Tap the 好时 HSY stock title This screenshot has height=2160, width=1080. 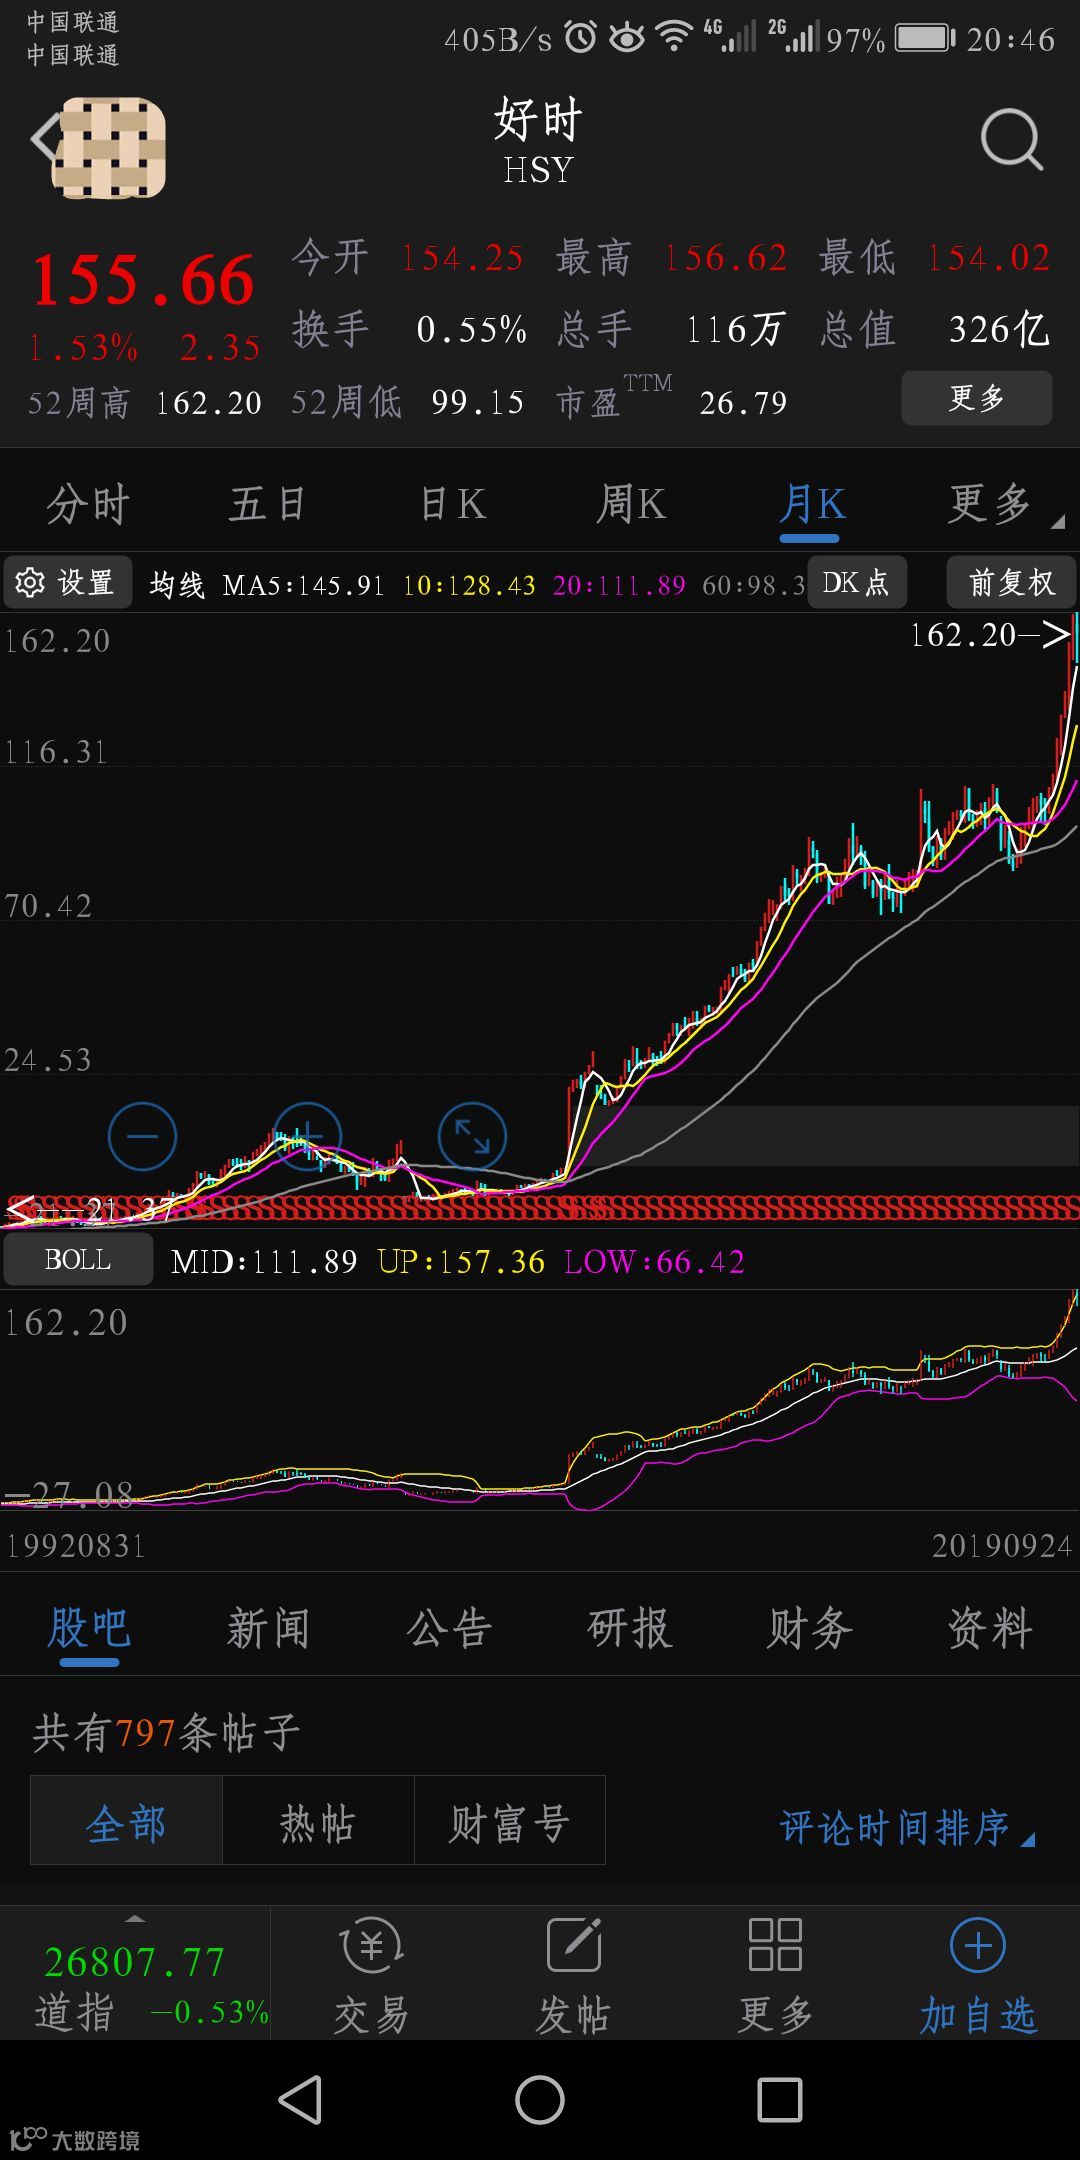click(538, 140)
